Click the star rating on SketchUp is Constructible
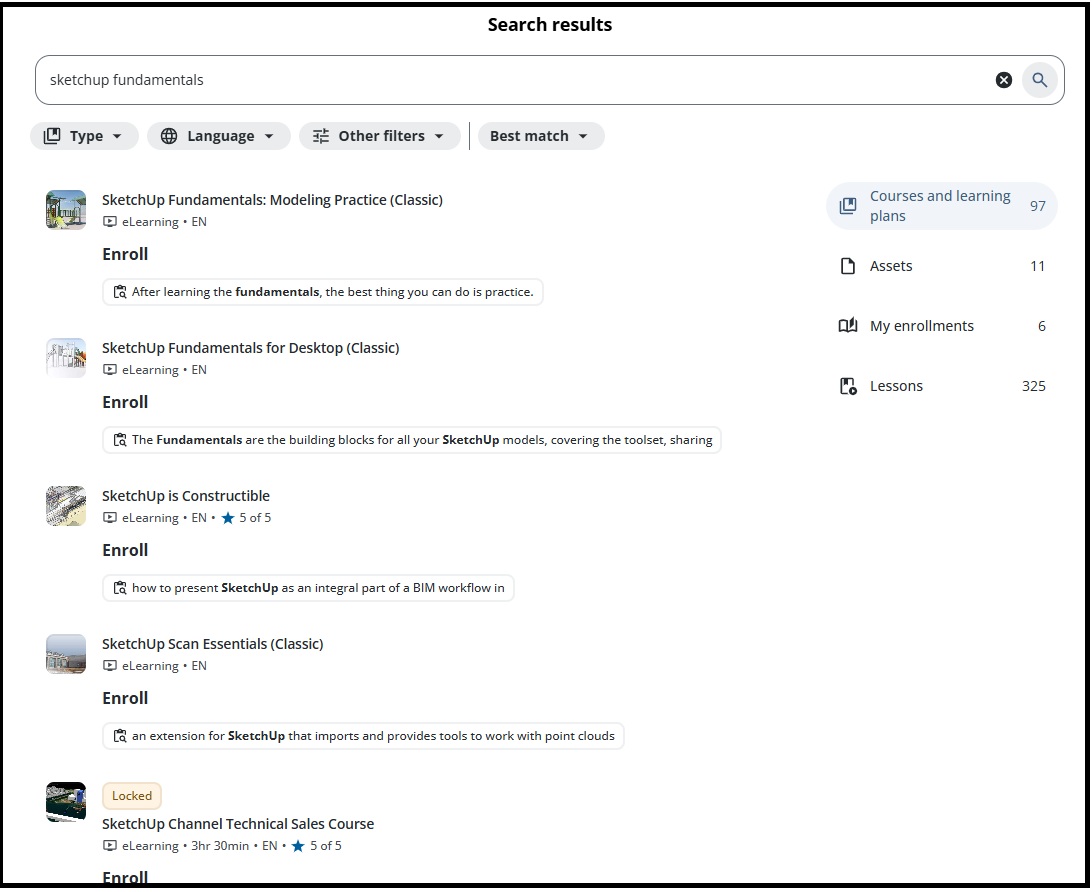This screenshot has height=892, width=1092. click(x=228, y=518)
